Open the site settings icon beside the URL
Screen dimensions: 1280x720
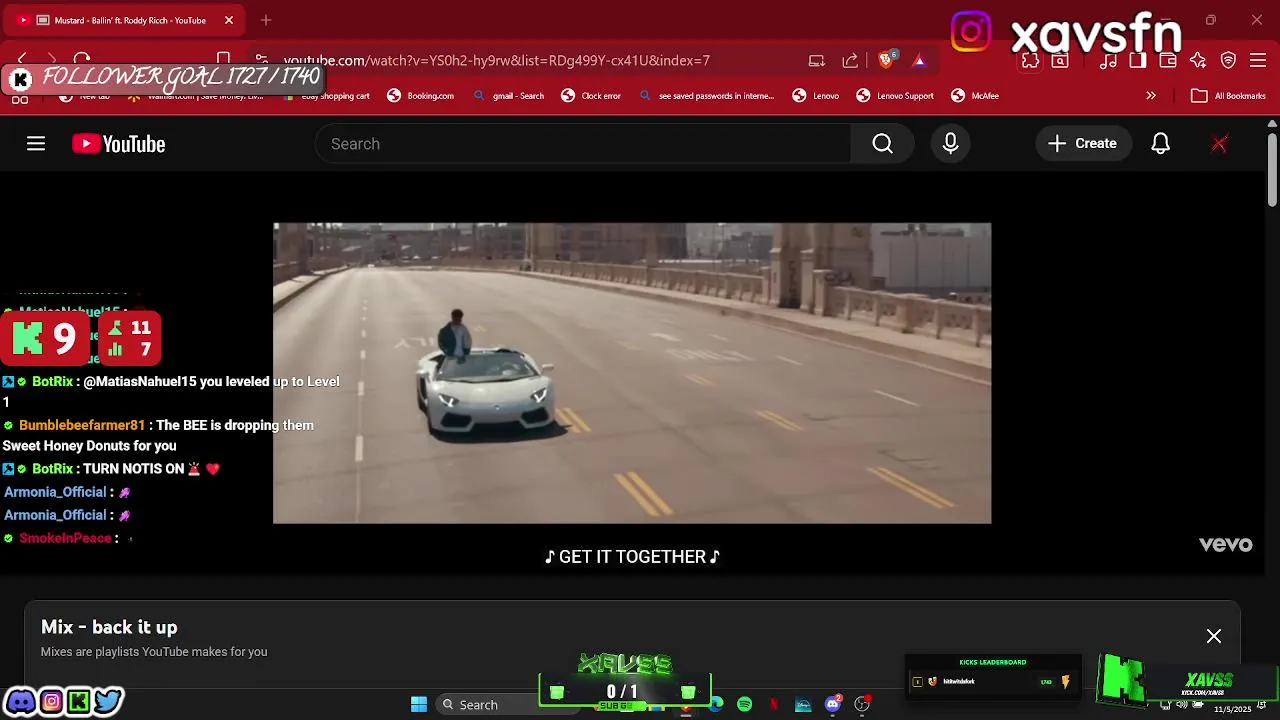click(x=261, y=60)
